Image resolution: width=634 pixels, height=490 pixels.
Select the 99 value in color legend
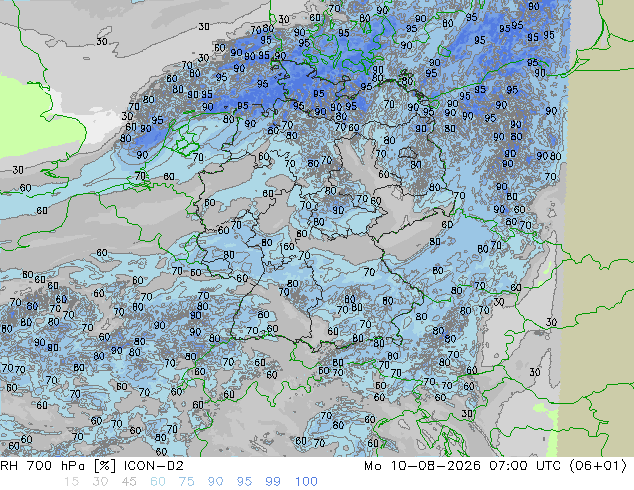273,482
